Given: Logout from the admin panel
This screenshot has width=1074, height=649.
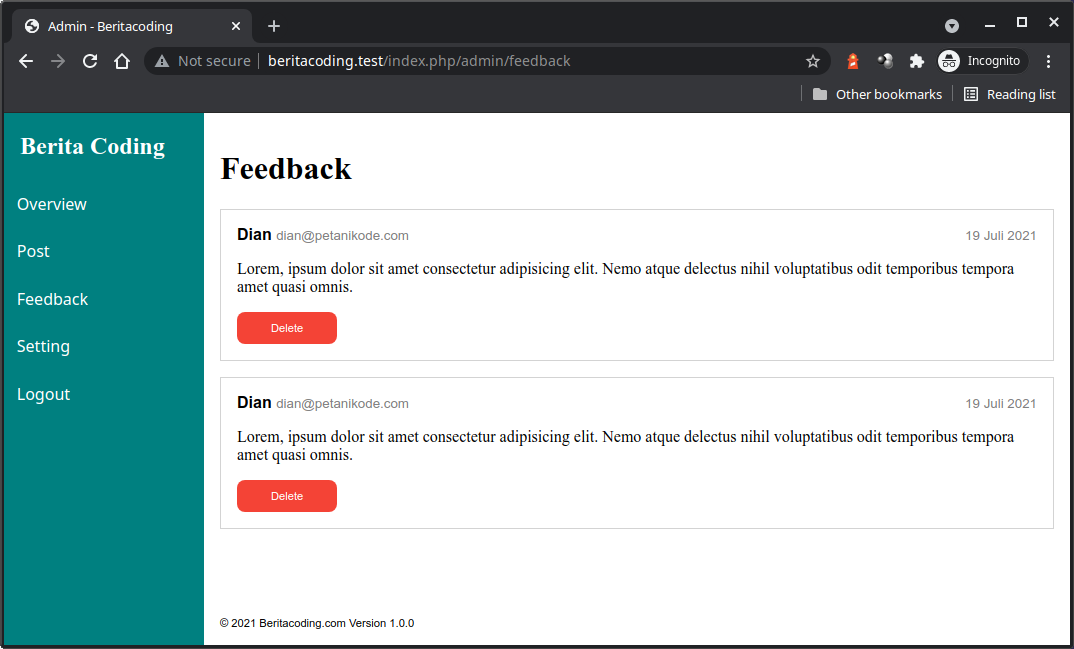Looking at the screenshot, I should (43, 394).
